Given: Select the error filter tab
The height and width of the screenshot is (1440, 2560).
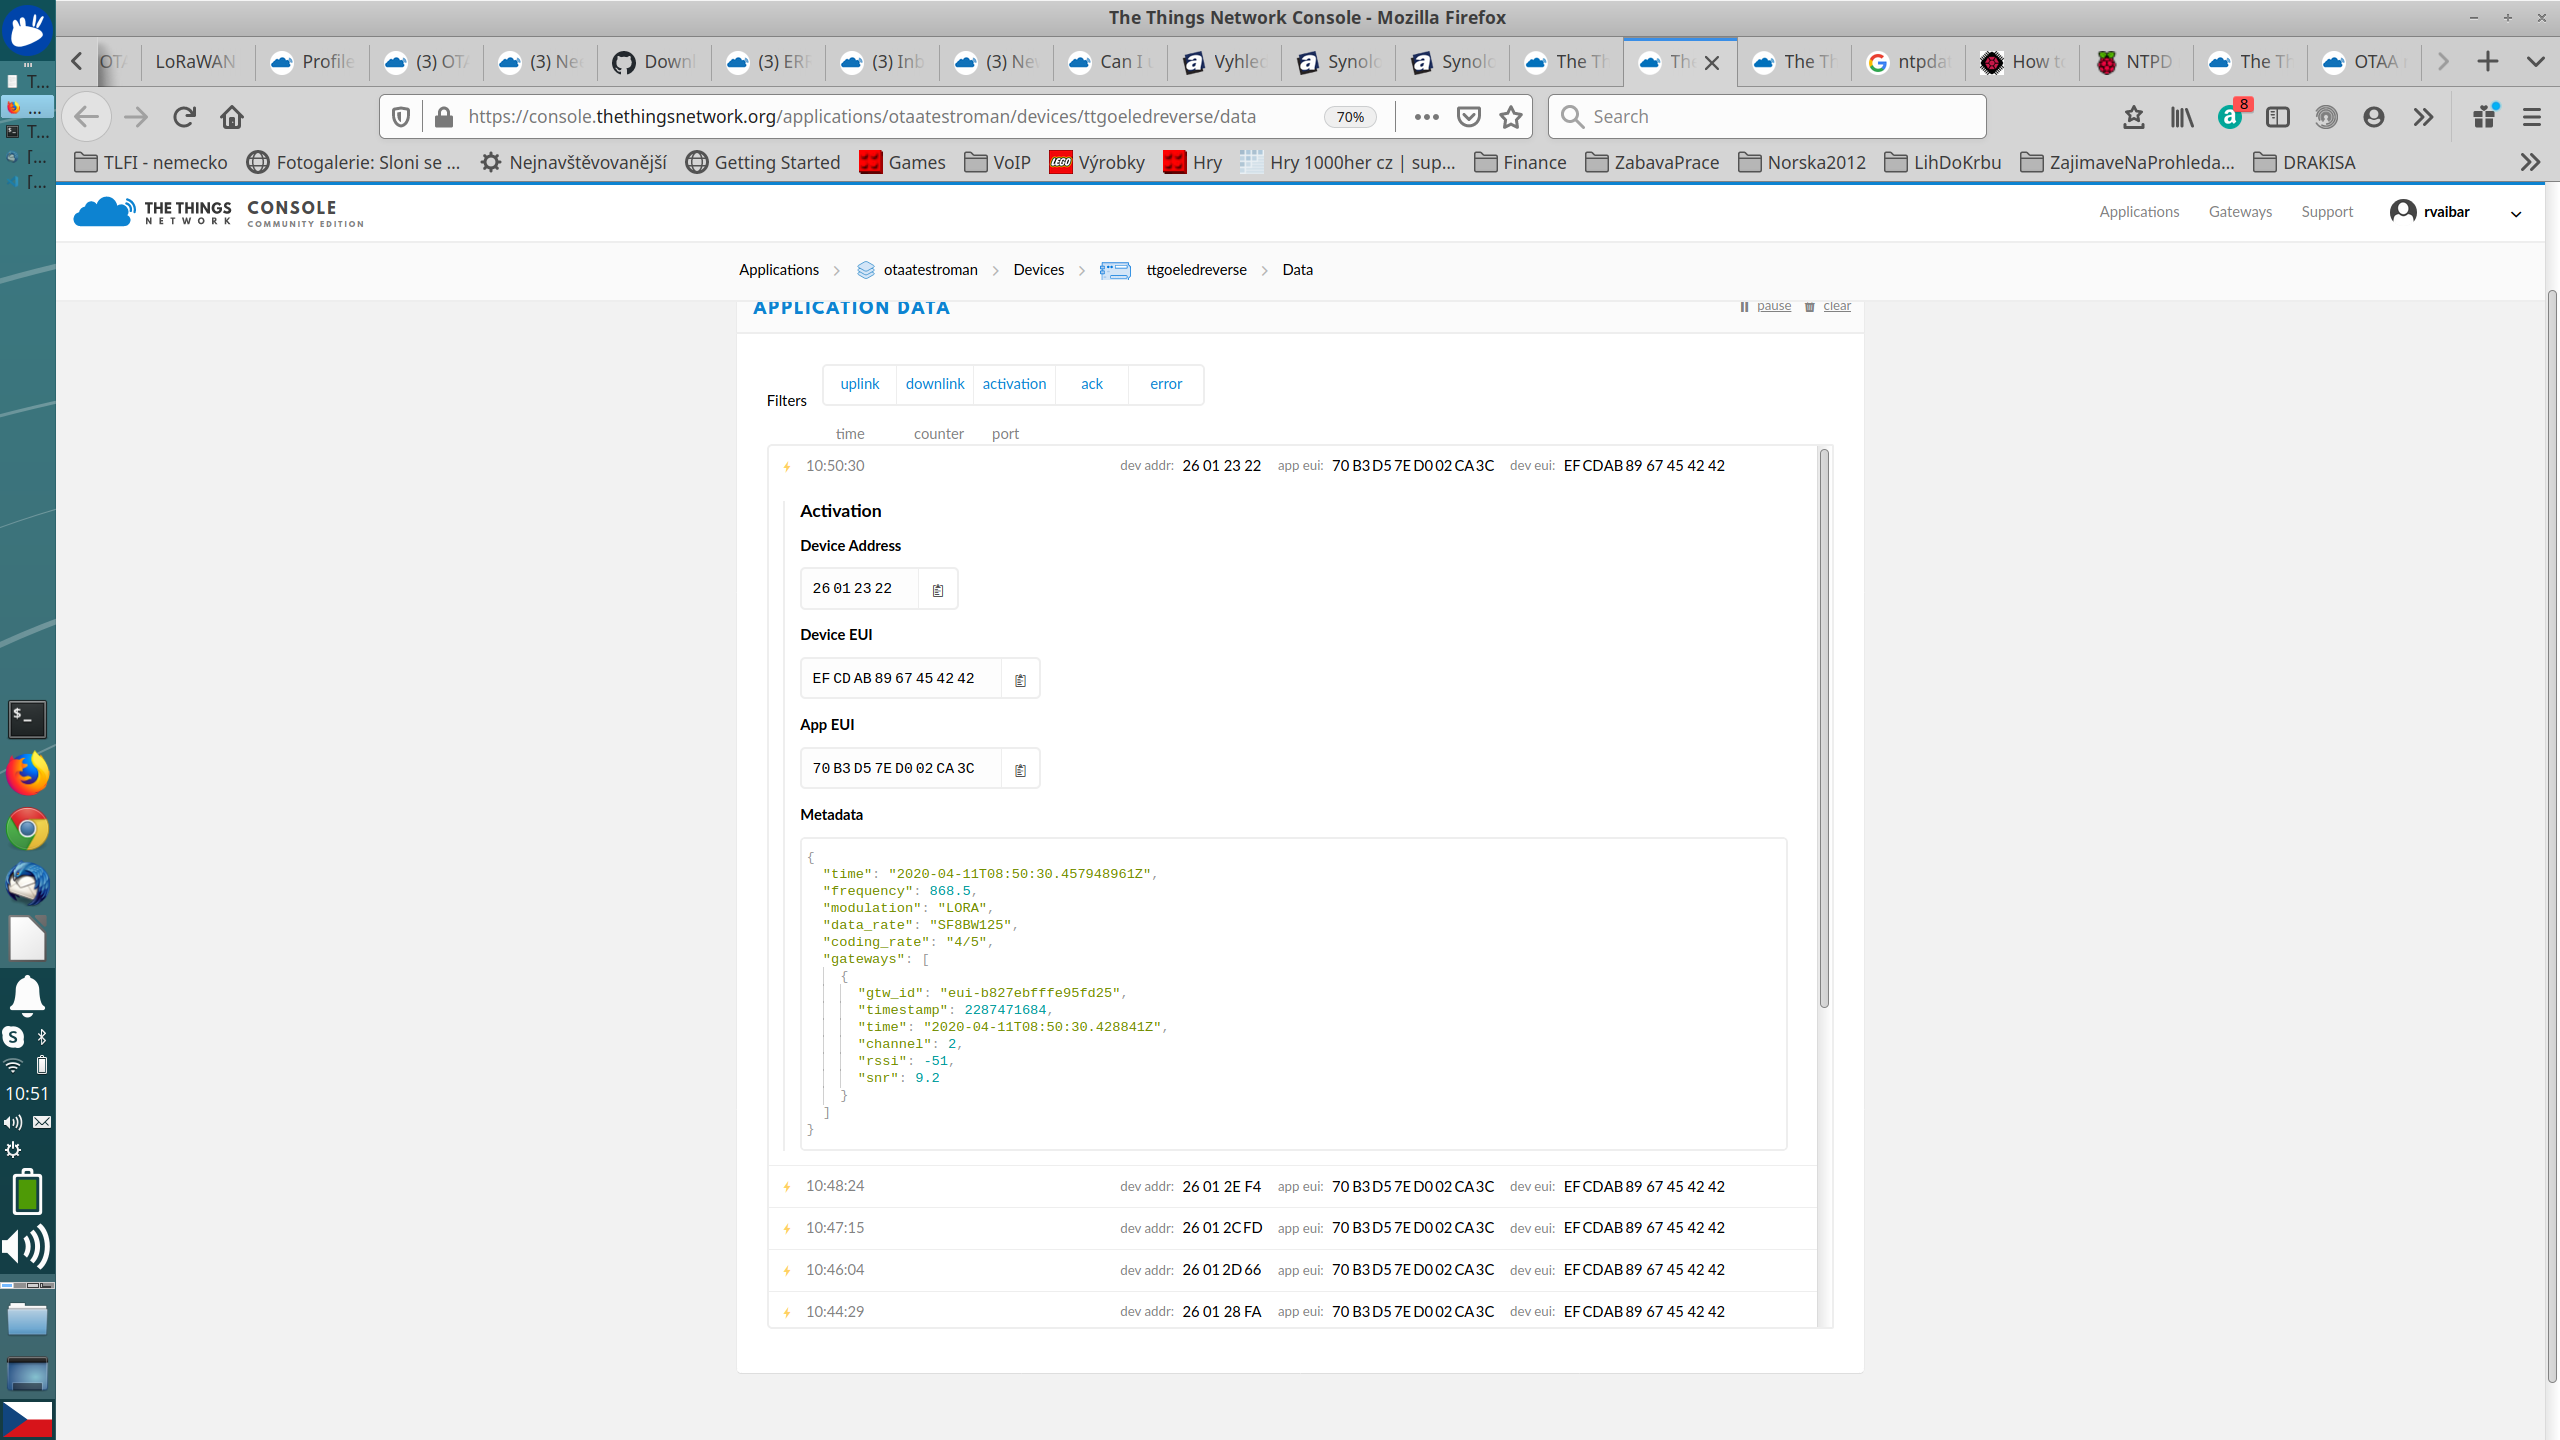Looking at the screenshot, I should point(1164,383).
